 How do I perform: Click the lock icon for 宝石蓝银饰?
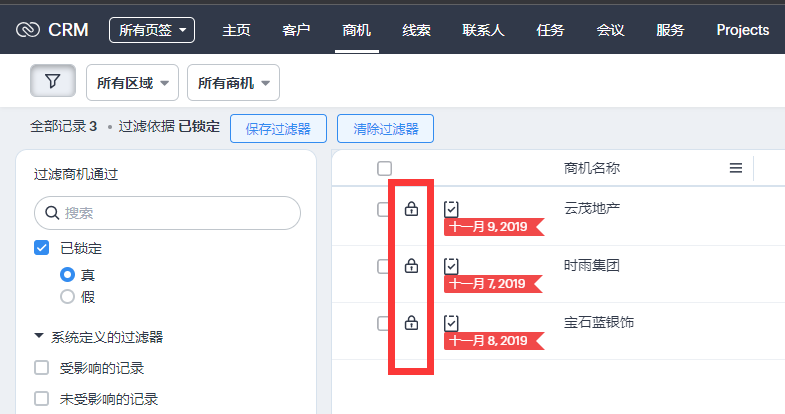411,323
